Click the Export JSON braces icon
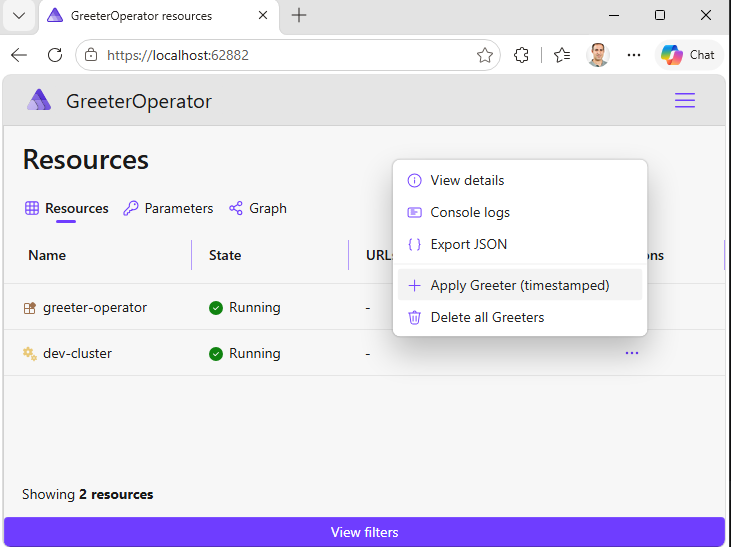Image resolution: width=731 pixels, height=547 pixels. point(414,244)
